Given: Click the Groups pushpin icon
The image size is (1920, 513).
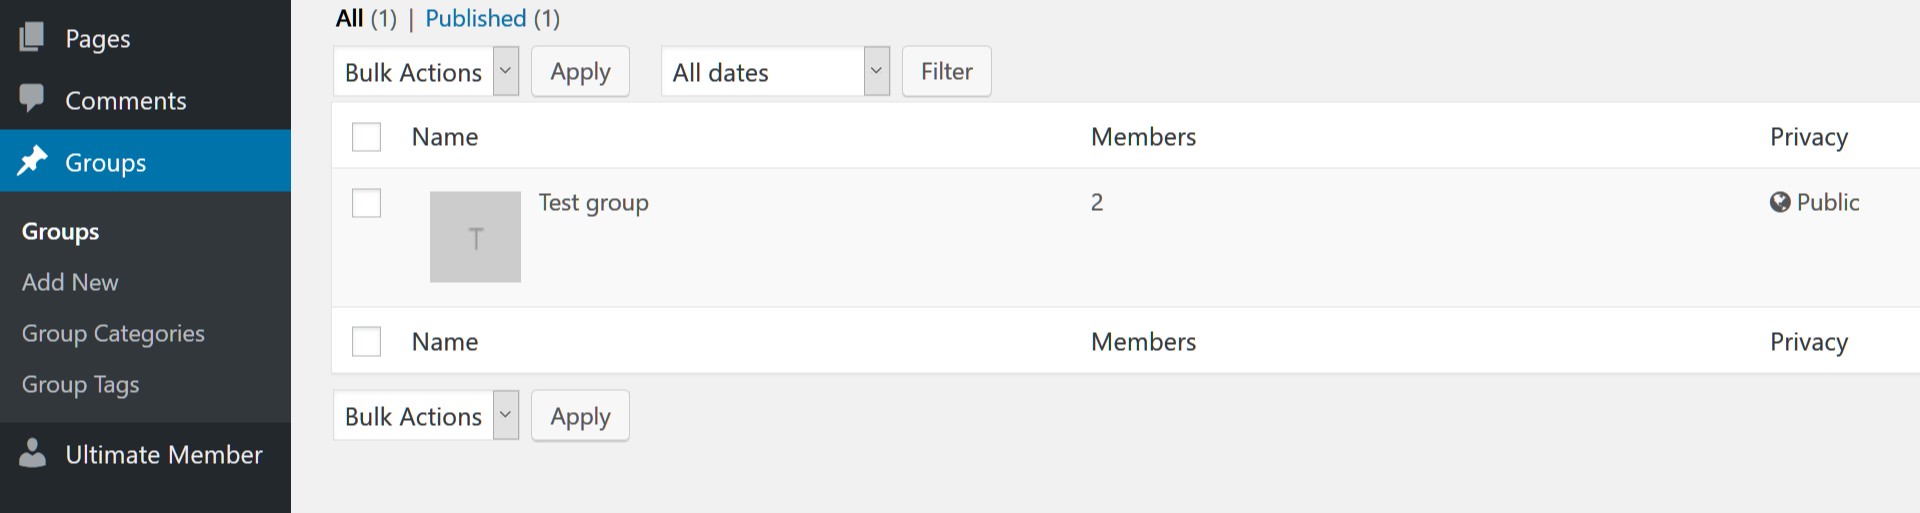Looking at the screenshot, I should click(32, 160).
